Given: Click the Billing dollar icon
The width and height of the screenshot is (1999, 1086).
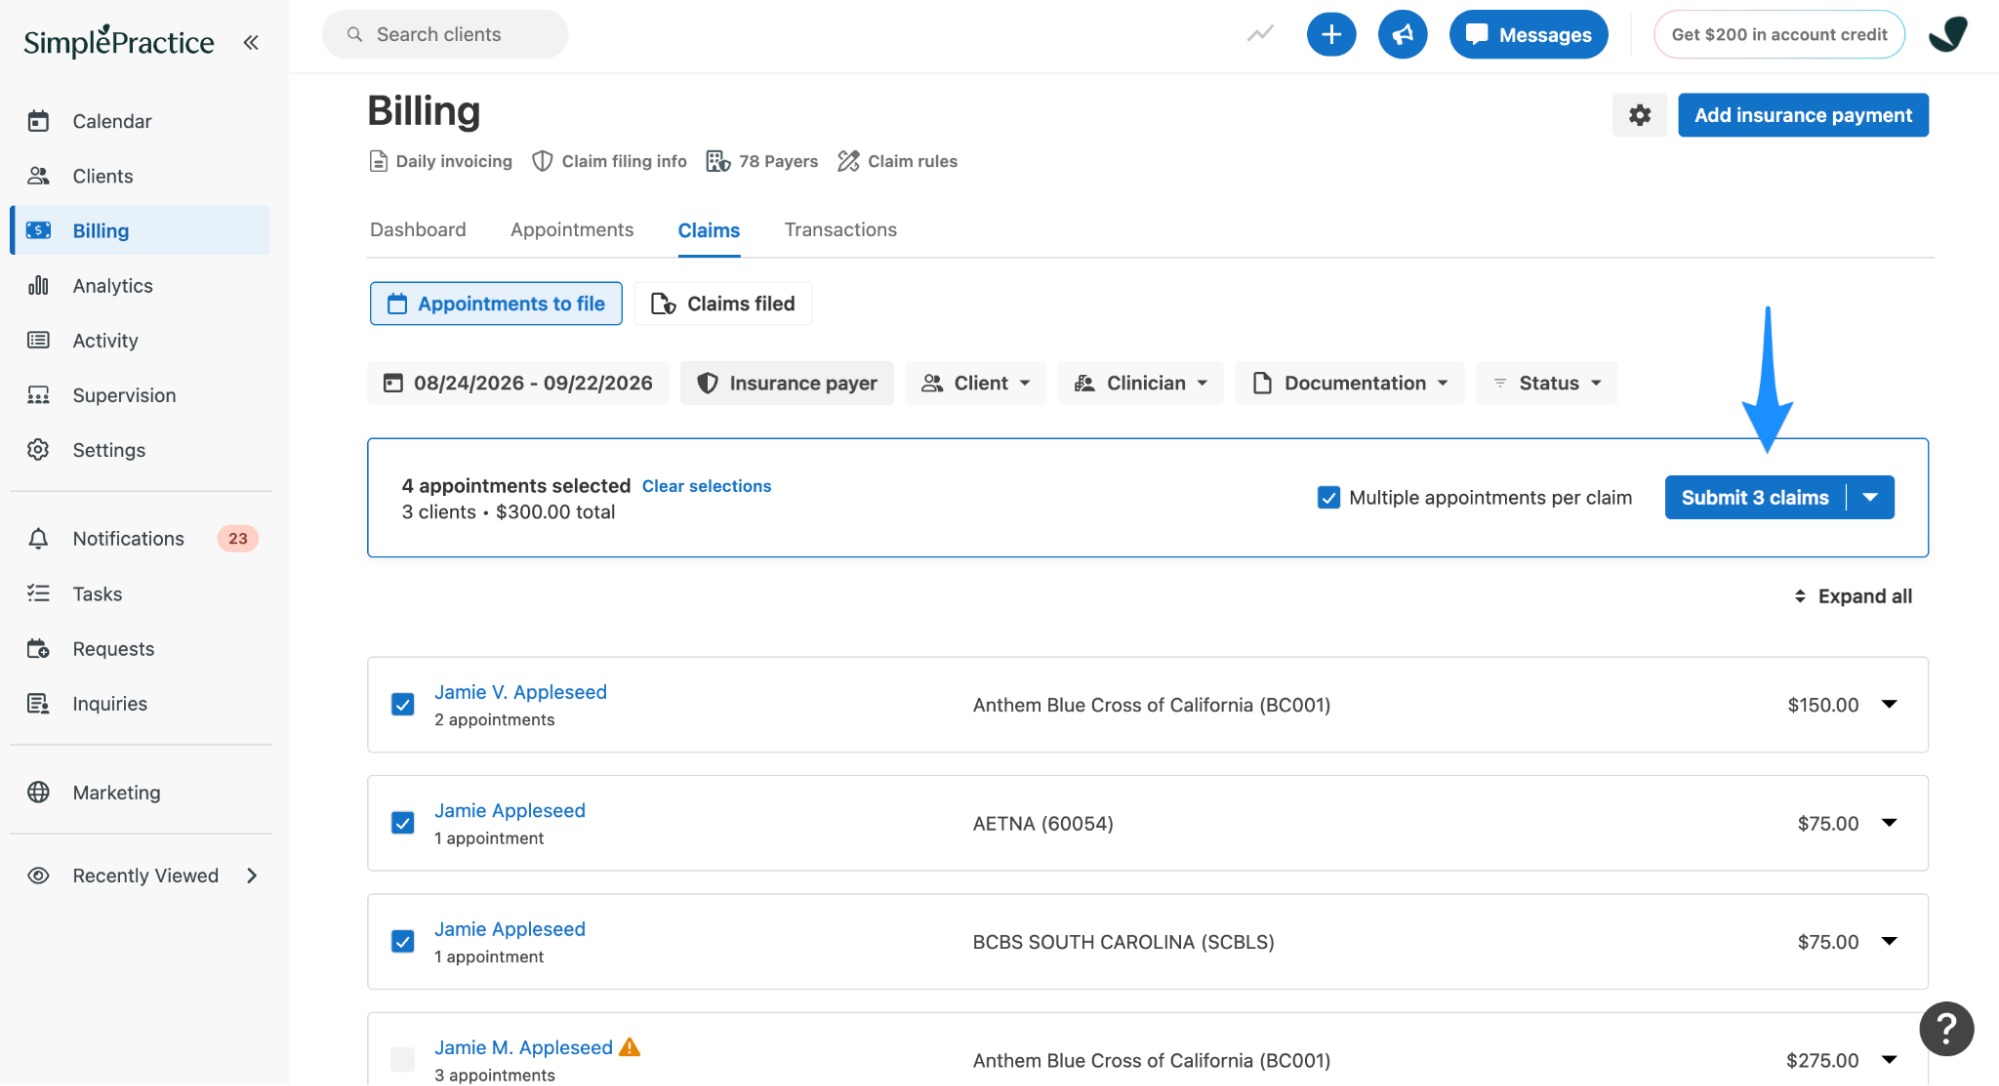Looking at the screenshot, I should coord(38,231).
